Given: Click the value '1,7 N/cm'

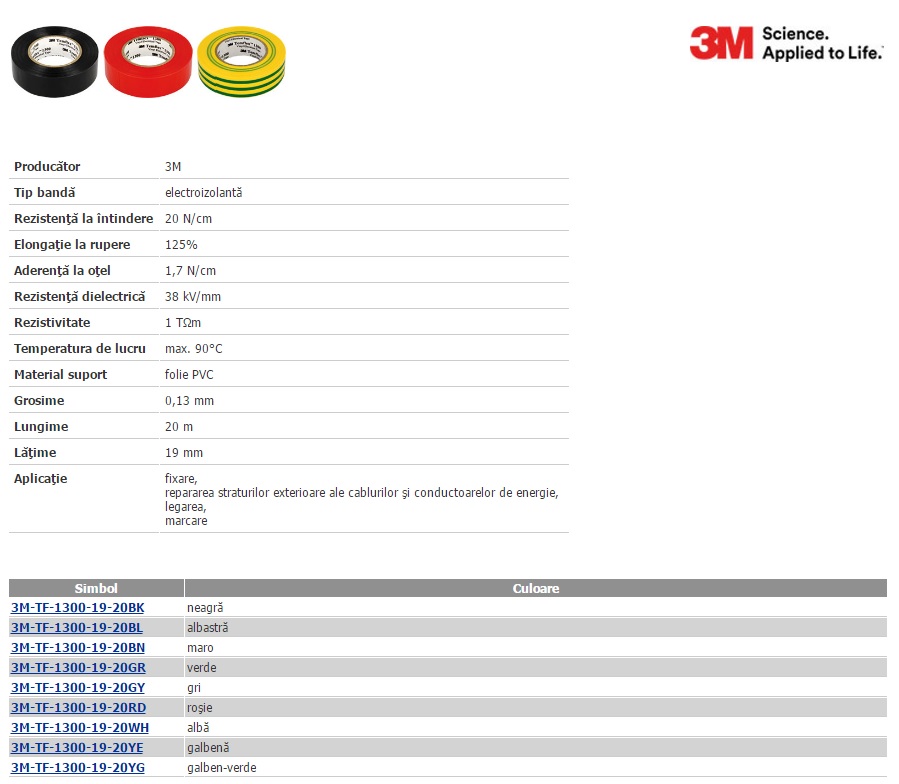Looking at the screenshot, I should point(190,271).
